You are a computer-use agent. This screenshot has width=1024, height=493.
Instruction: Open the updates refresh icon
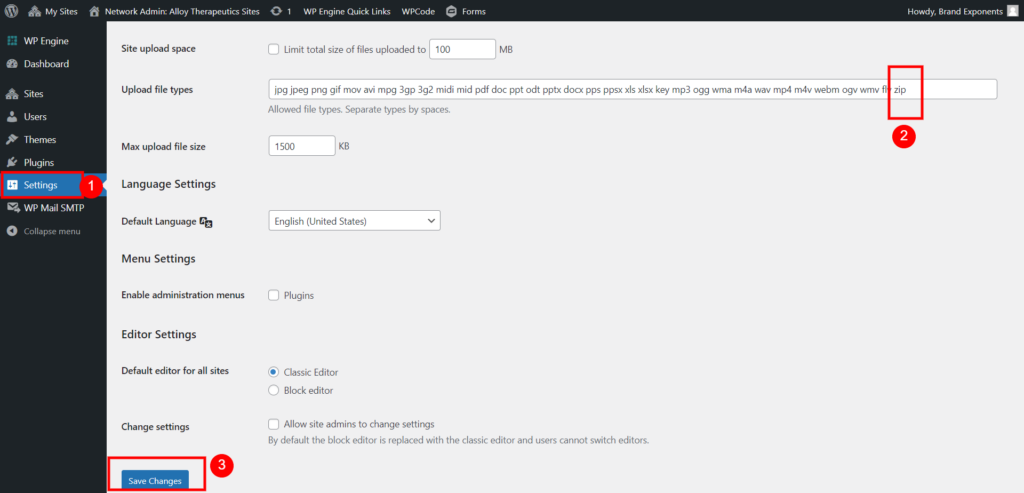(x=276, y=11)
